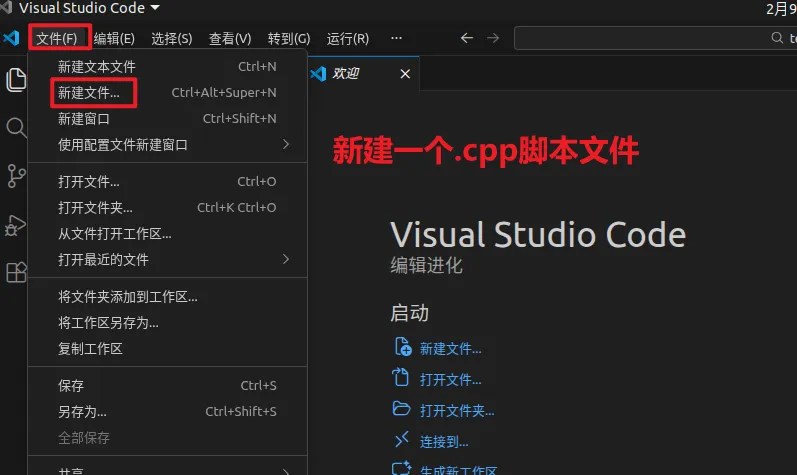Choose 复制工作区 menu entry
The image size is (797, 475).
click(x=168, y=349)
